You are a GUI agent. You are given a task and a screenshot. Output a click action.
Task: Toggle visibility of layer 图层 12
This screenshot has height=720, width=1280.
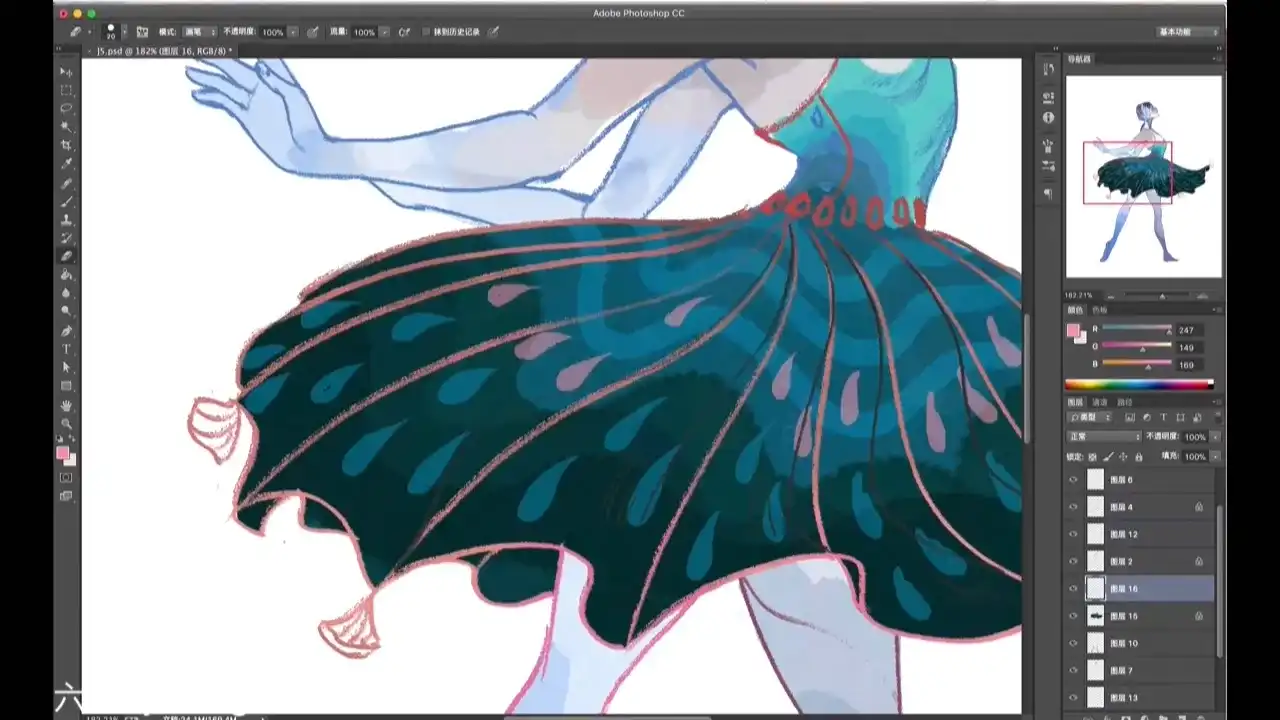click(1073, 534)
